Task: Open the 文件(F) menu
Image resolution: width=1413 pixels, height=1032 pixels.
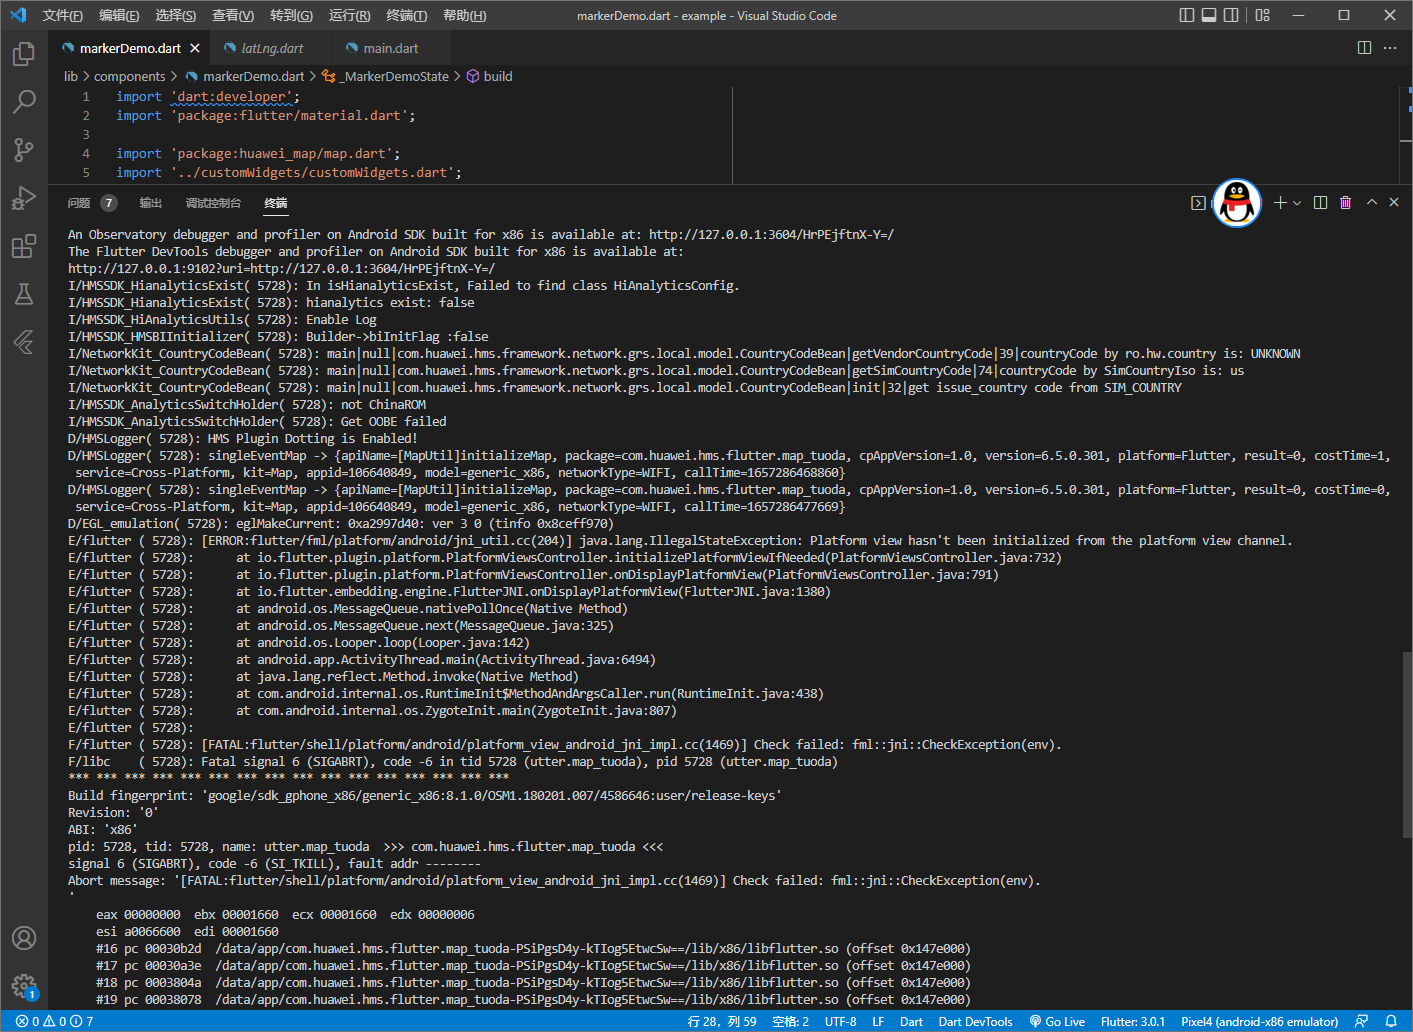Action: 63,15
